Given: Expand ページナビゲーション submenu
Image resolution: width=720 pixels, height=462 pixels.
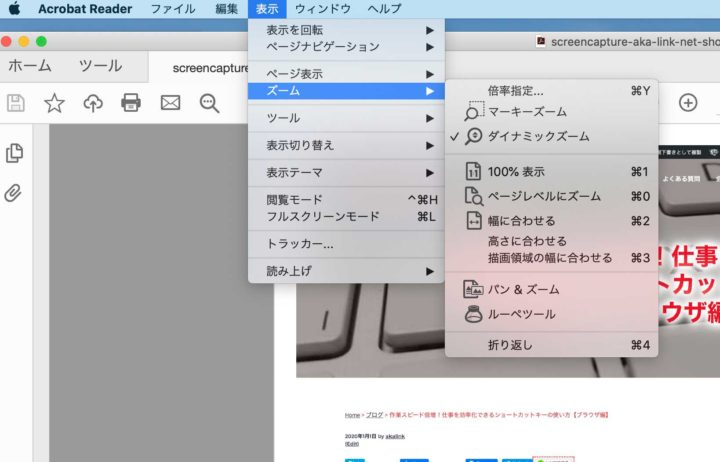Looking at the screenshot, I should pyautogui.click(x=346, y=47).
